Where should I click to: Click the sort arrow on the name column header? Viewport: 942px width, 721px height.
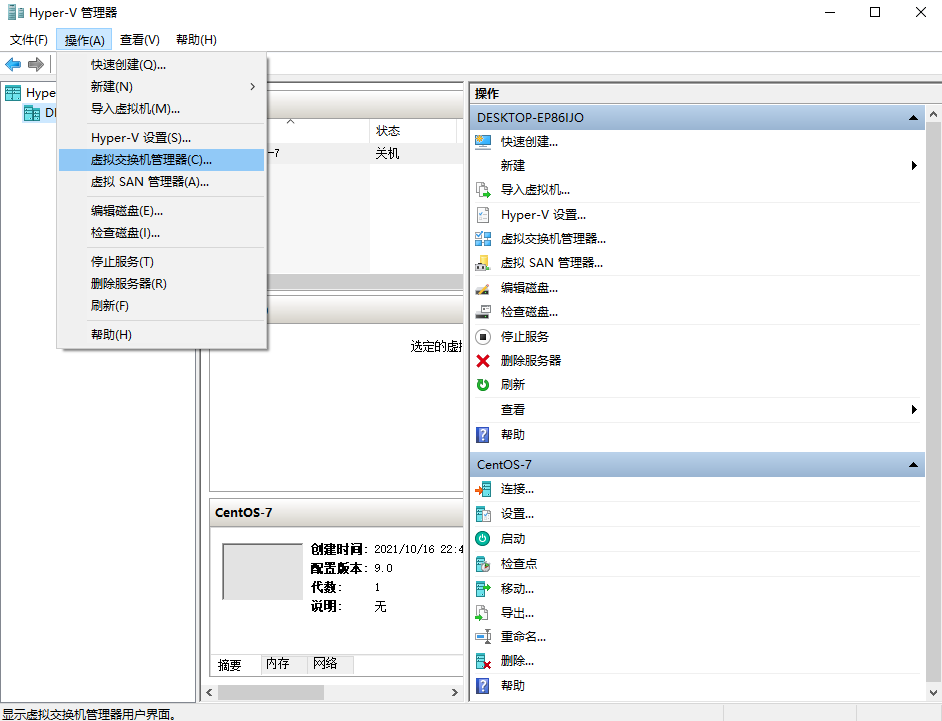[290, 121]
